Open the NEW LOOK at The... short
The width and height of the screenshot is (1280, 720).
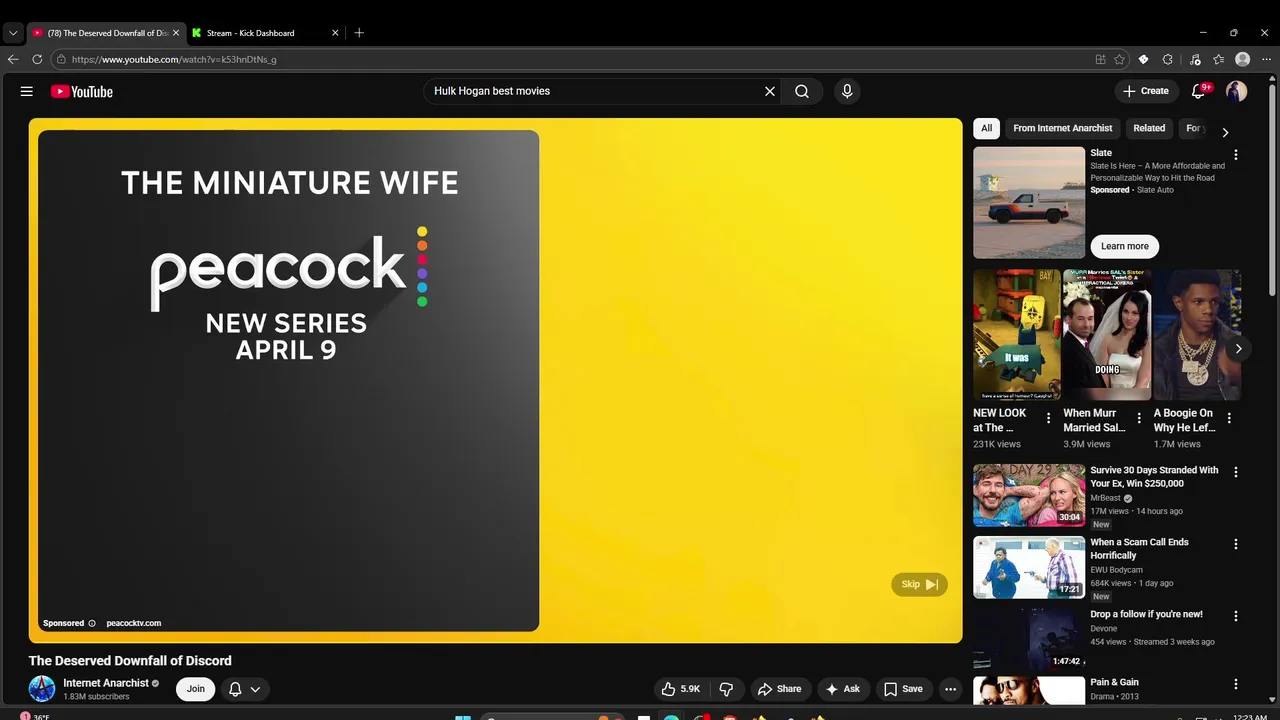pos(1017,334)
